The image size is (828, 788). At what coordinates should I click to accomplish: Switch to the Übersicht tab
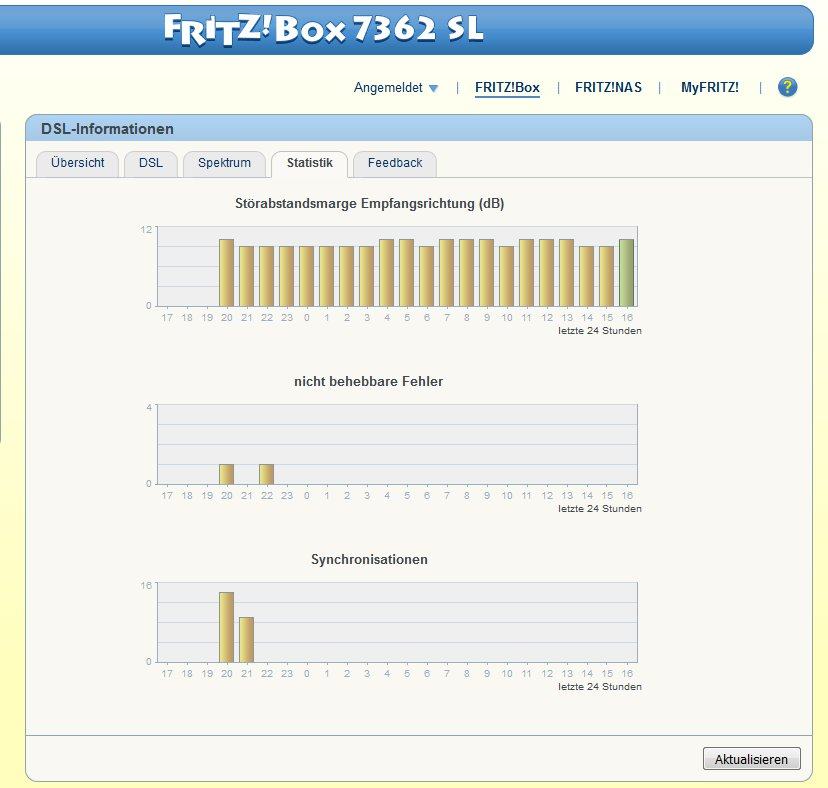point(78,163)
